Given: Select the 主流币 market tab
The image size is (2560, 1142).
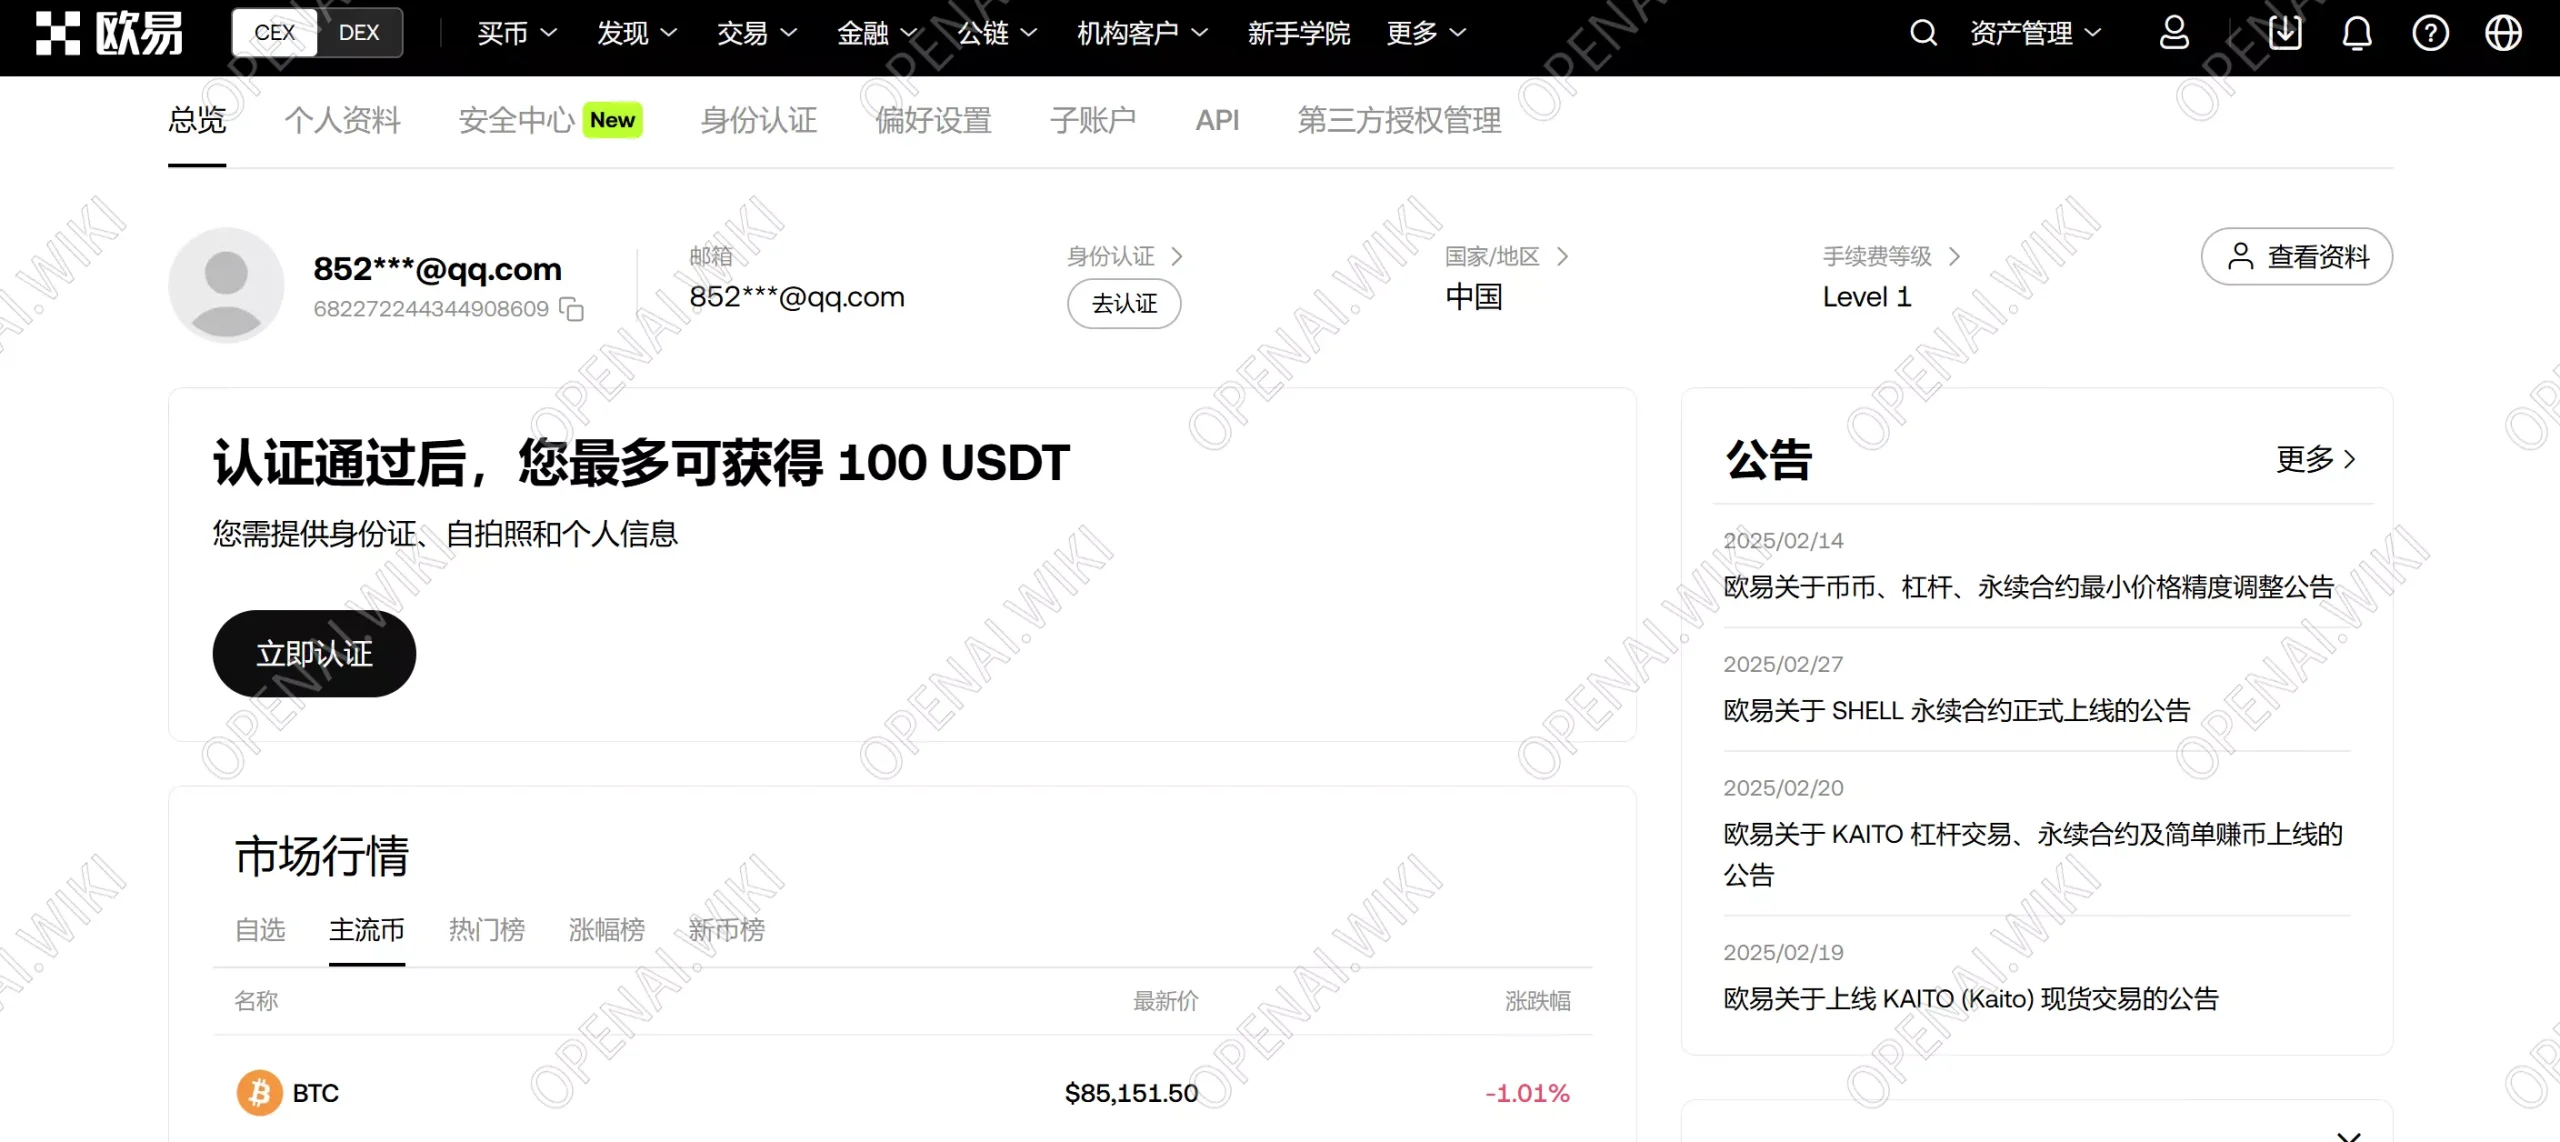Looking at the screenshot, I should (x=367, y=930).
